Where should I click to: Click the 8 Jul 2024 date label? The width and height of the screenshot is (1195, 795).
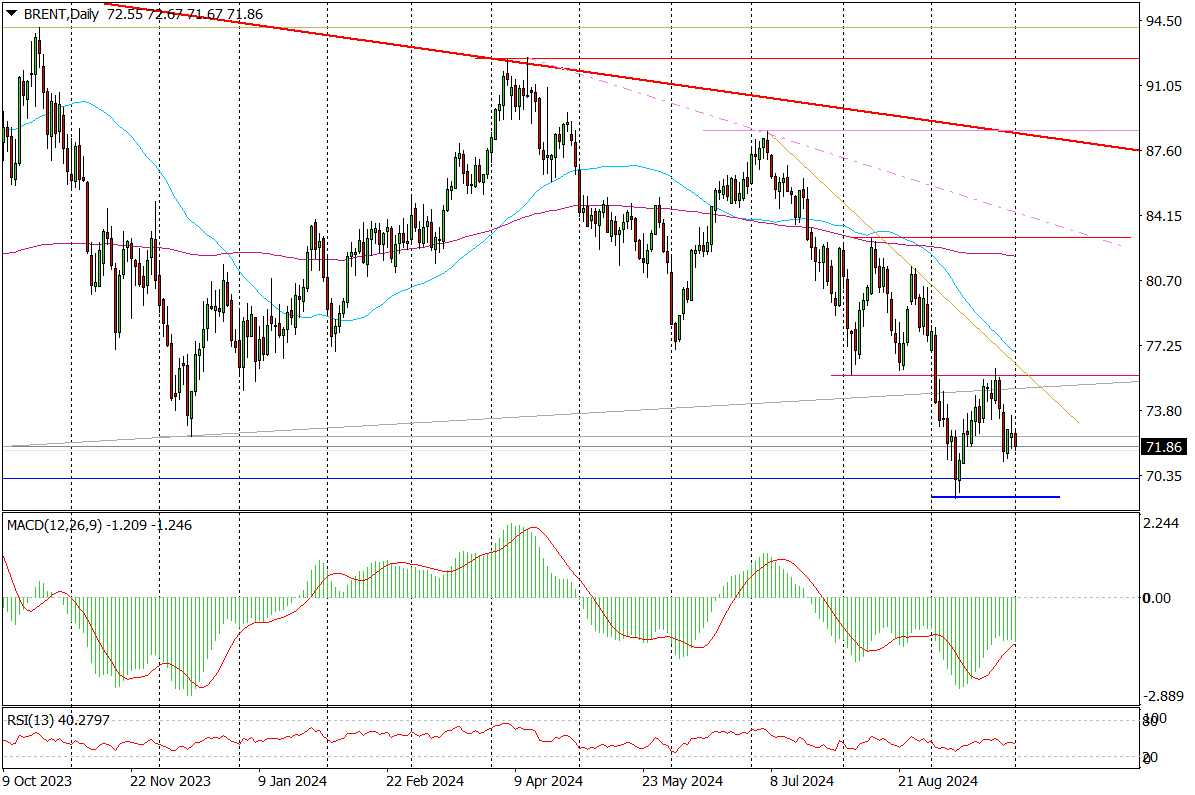[x=802, y=781]
